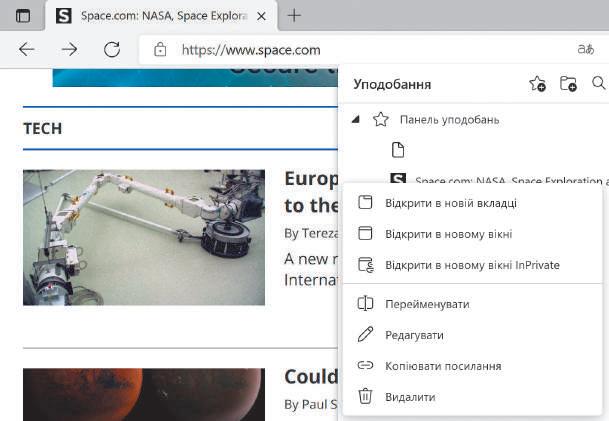Reload the current page
The height and width of the screenshot is (421, 609).
tap(111, 49)
